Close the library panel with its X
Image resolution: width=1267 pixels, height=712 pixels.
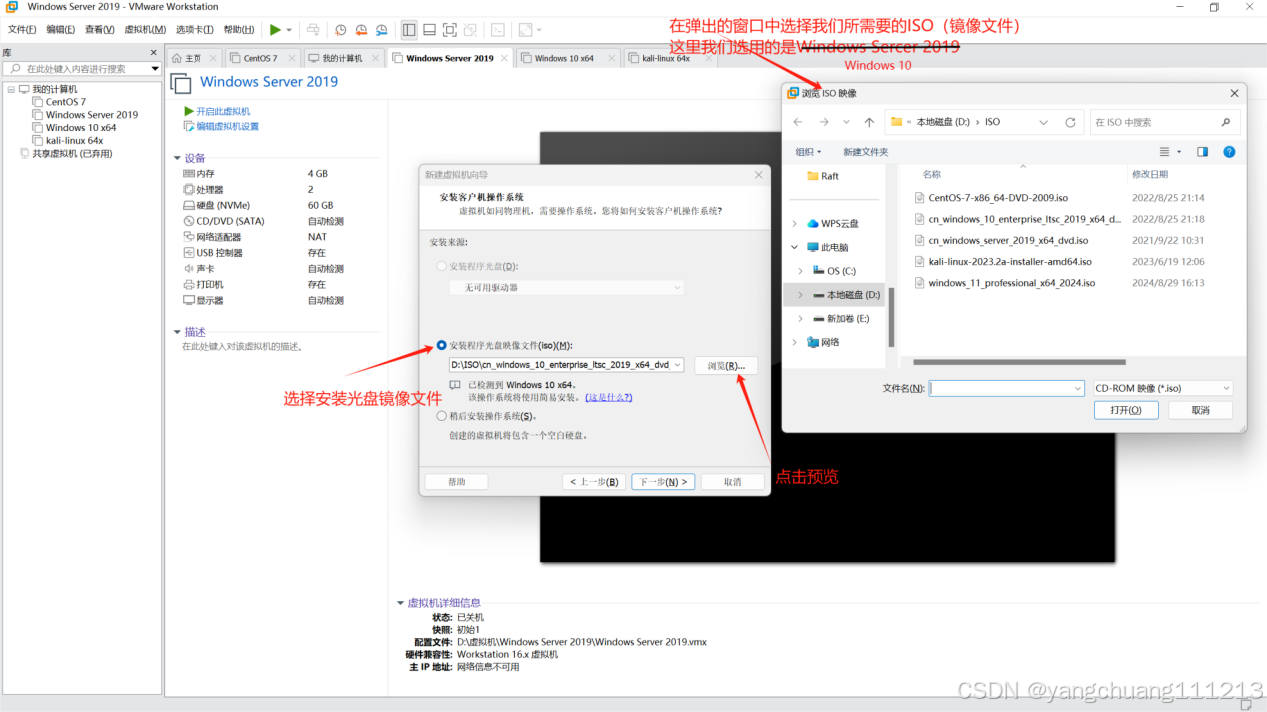tap(154, 52)
